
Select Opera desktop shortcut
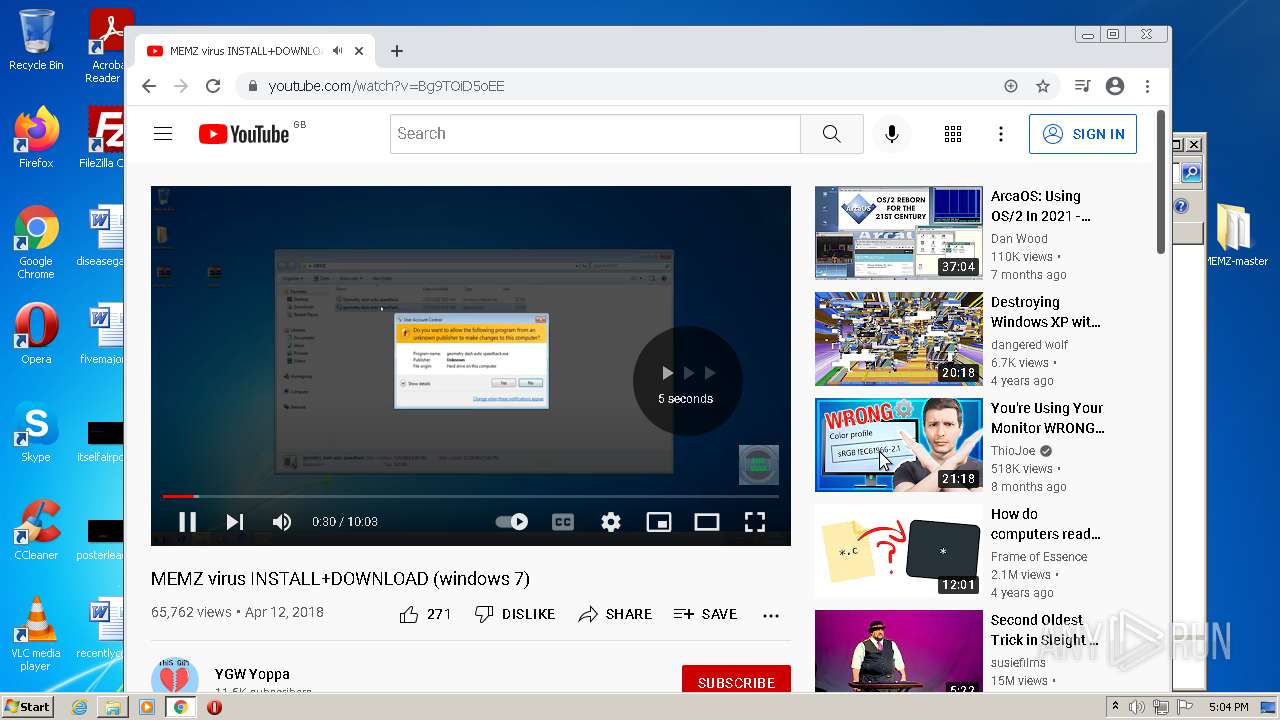(x=36, y=334)
